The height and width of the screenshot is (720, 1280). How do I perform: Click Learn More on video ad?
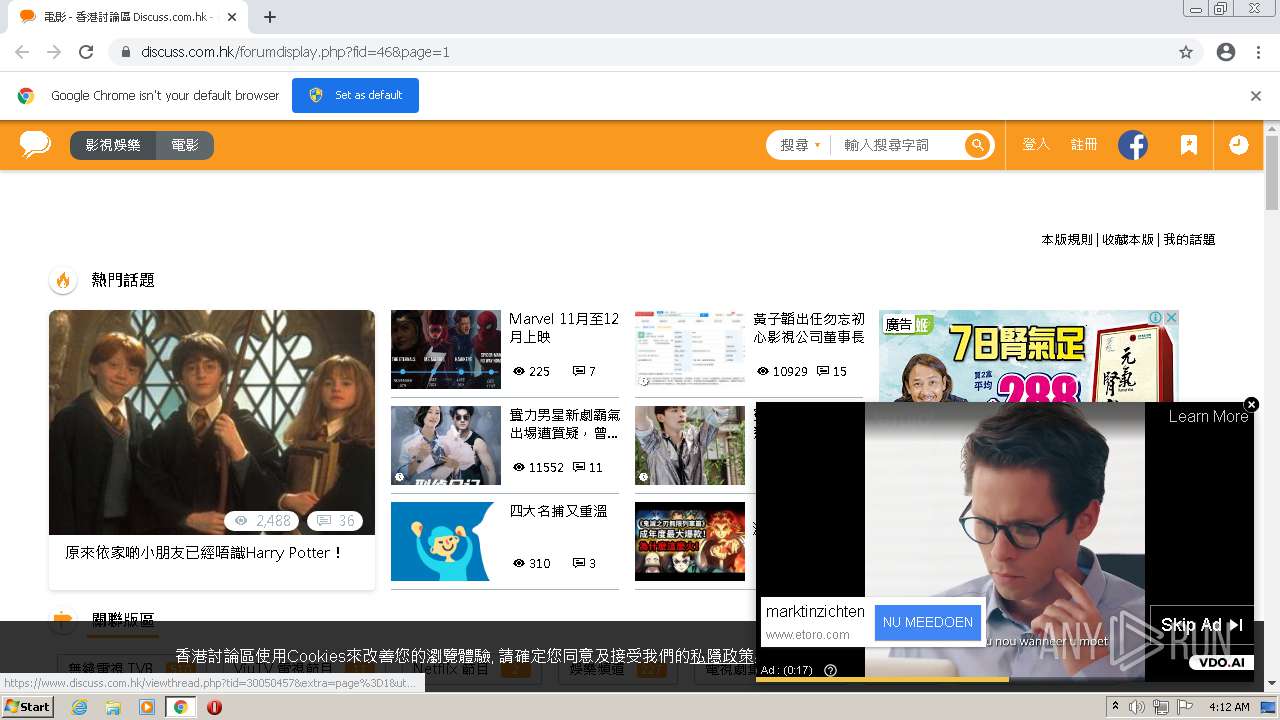pos(1208,416)
